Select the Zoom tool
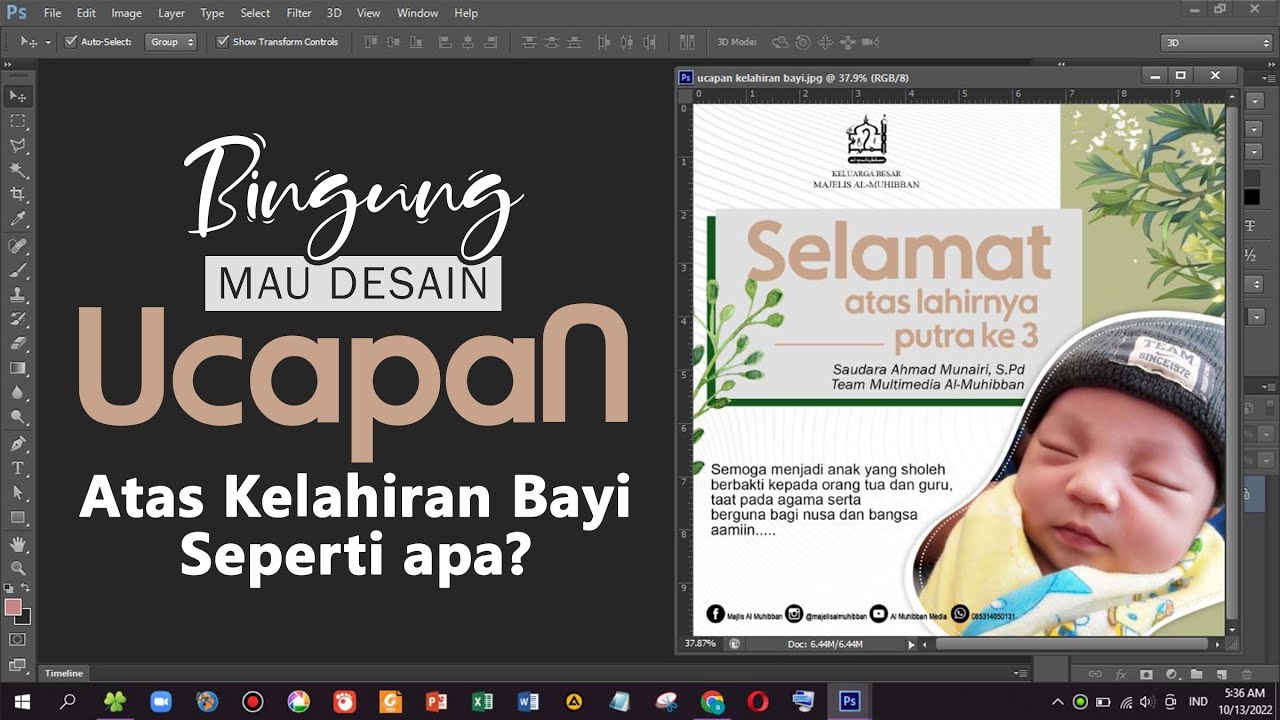This screenshot has height=720, width=1280. click(x=18, y=568)
